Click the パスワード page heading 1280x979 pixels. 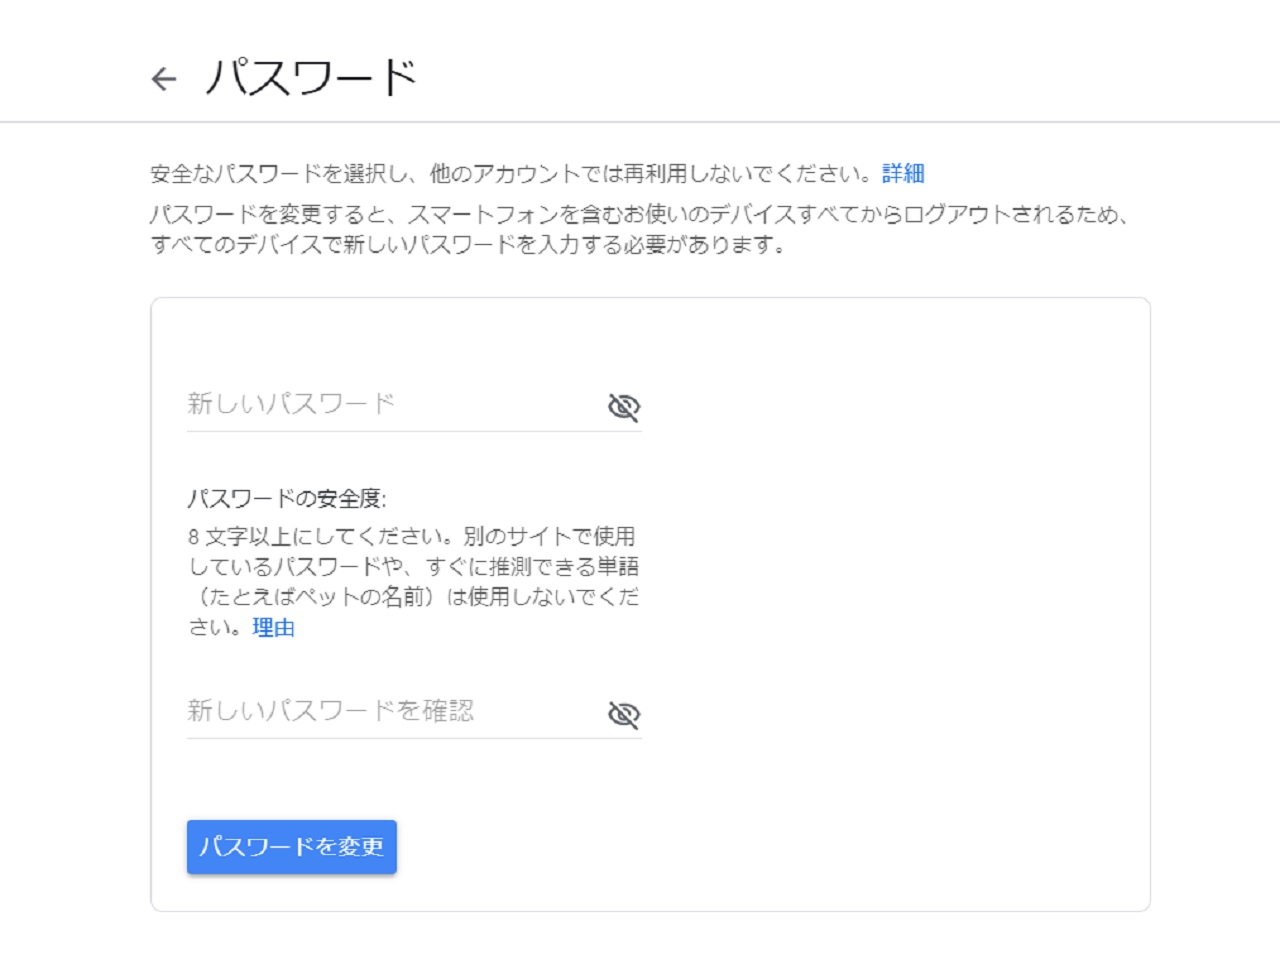[x=311, y=78]
